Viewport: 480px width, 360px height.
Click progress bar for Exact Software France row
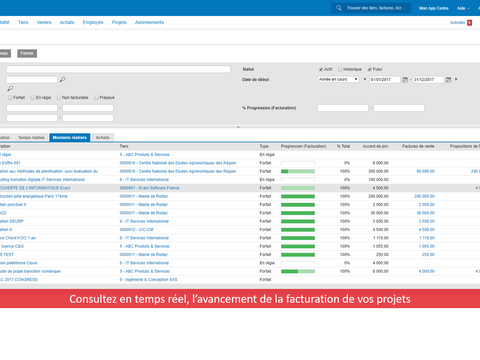pyautogui.click(x=298, y=188)
